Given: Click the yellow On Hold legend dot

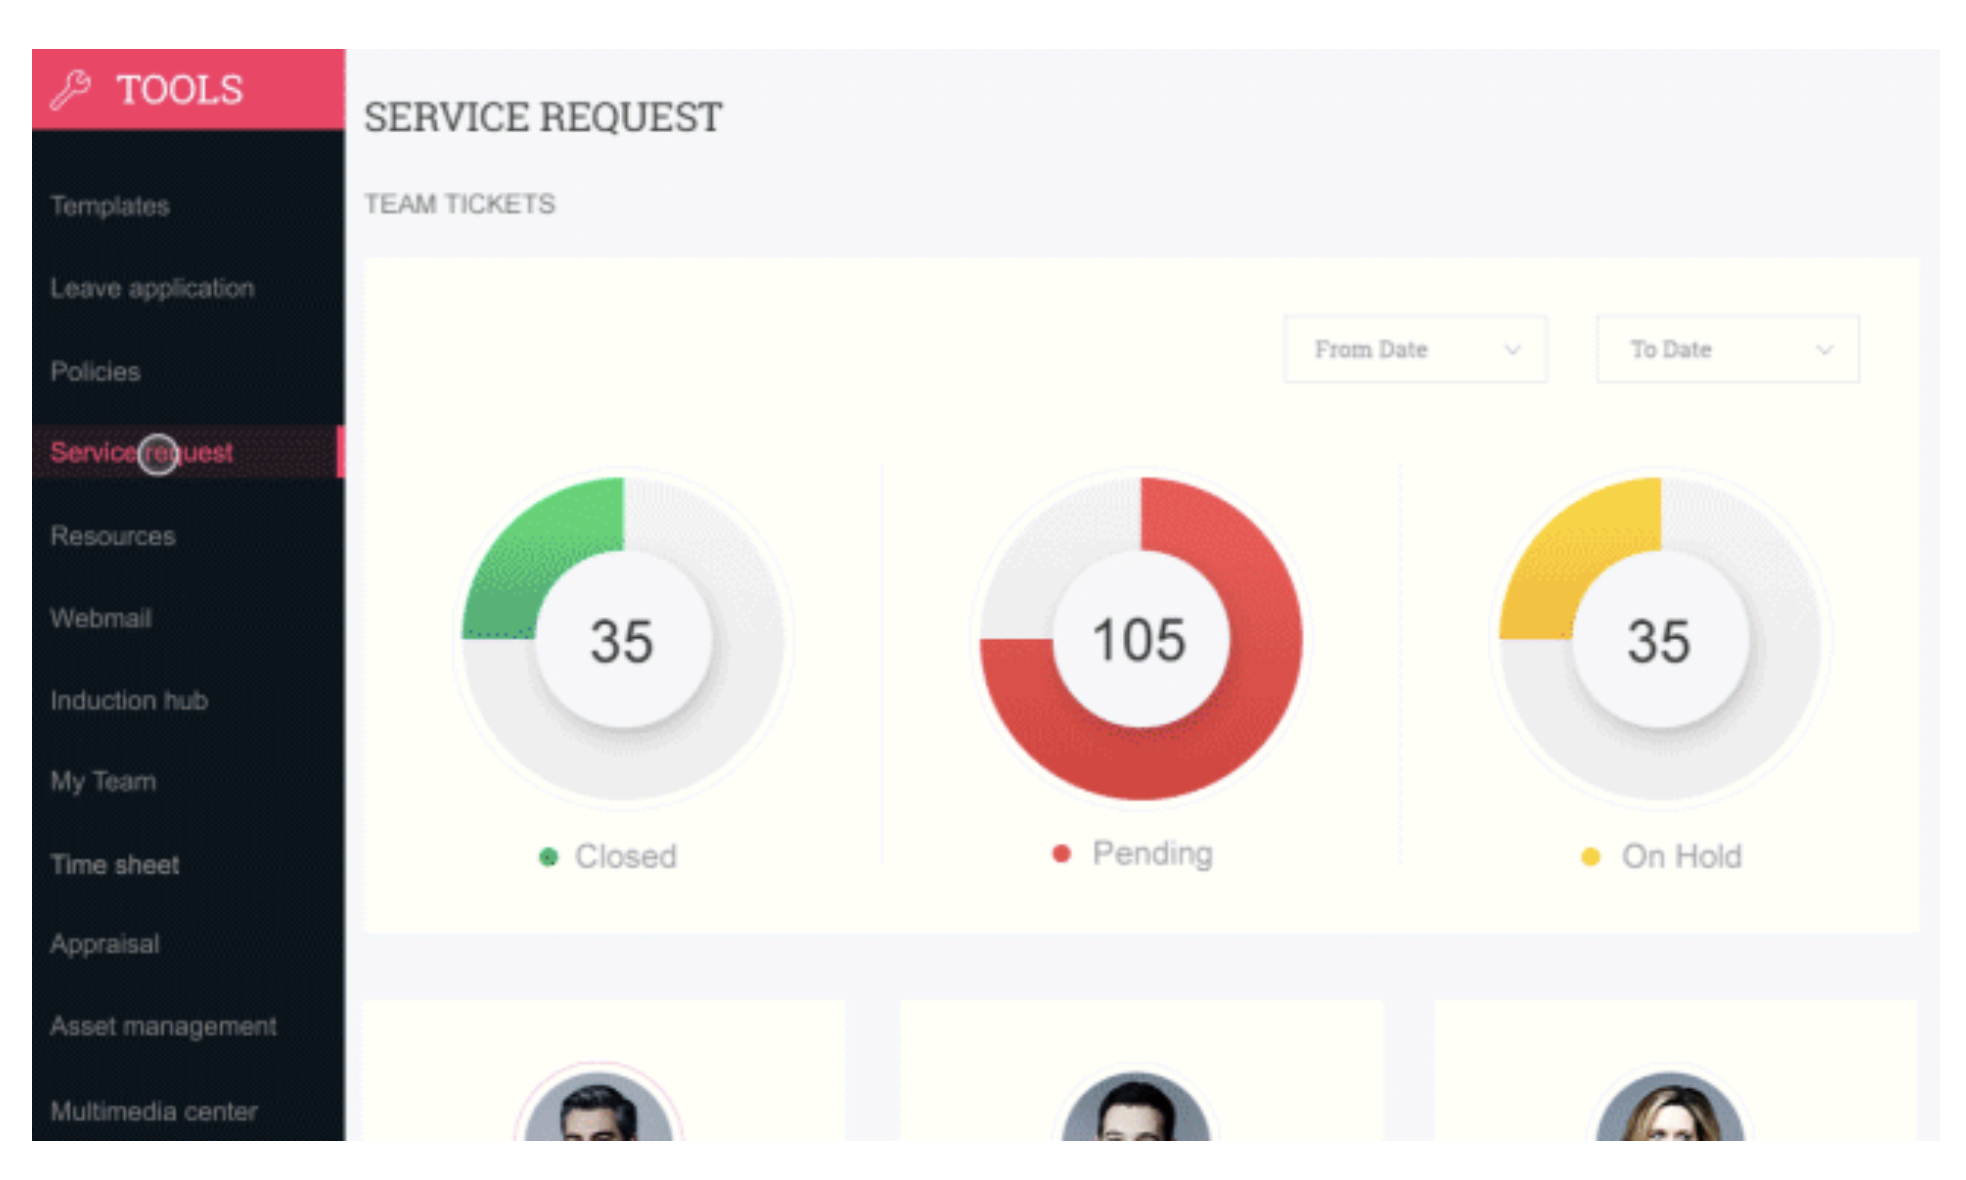Looking at the screenshot, I should (1590, 857).
